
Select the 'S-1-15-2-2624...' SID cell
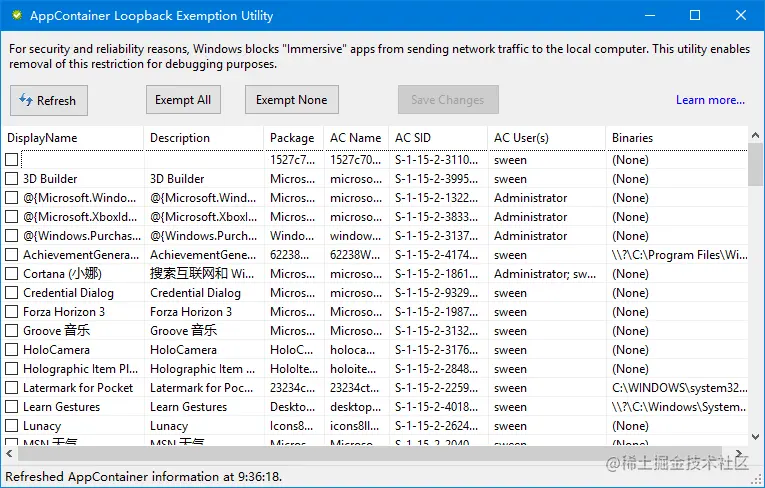[x=436, y=426]
